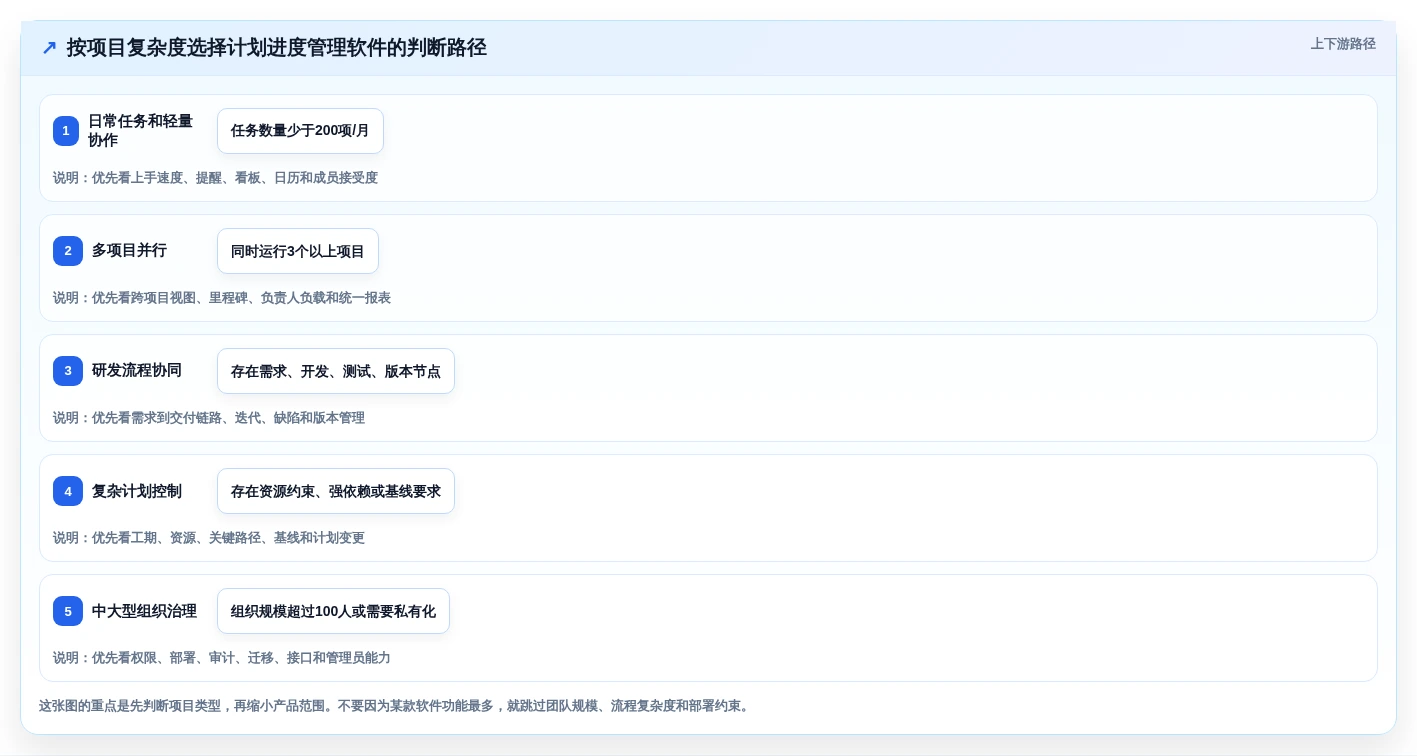Screen dimensions: 1417x756
Task: Click the 存在需求、开发、测试、版本节点 chip
Action: pos(336,371)
